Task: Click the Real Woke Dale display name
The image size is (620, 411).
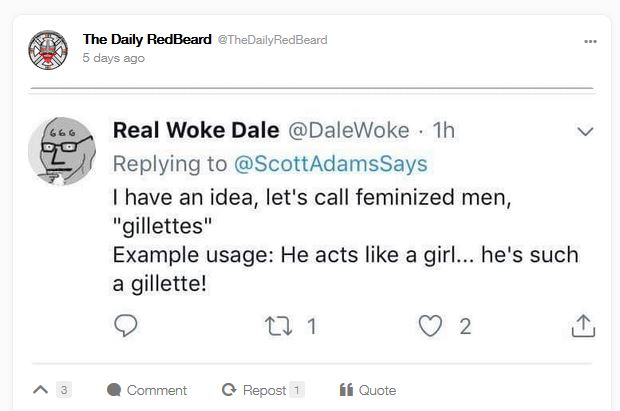Action: [196, 131]
